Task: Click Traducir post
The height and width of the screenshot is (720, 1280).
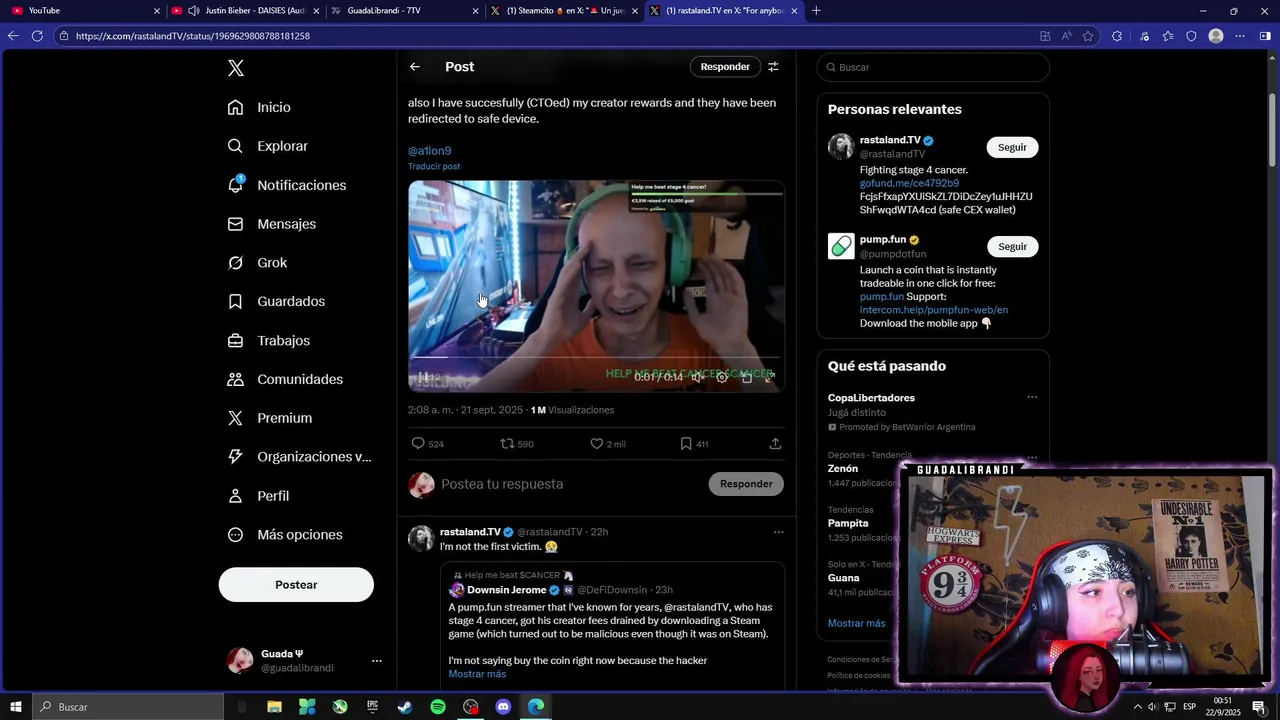Action: 434,166
